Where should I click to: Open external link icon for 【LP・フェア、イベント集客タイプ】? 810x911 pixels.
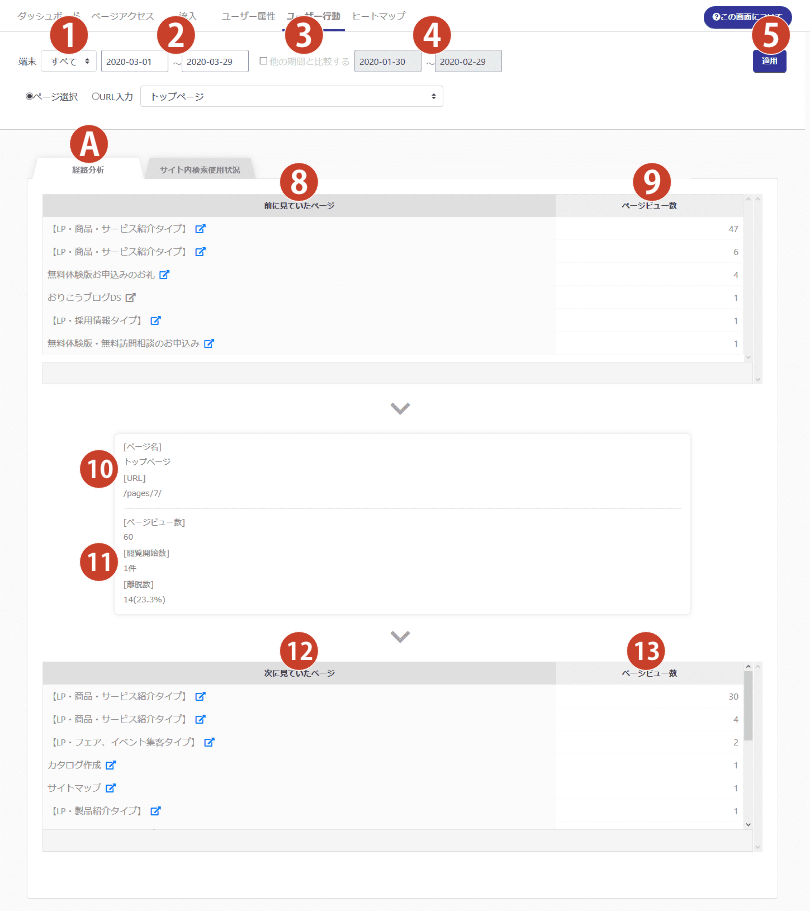(x=209, y=742)
